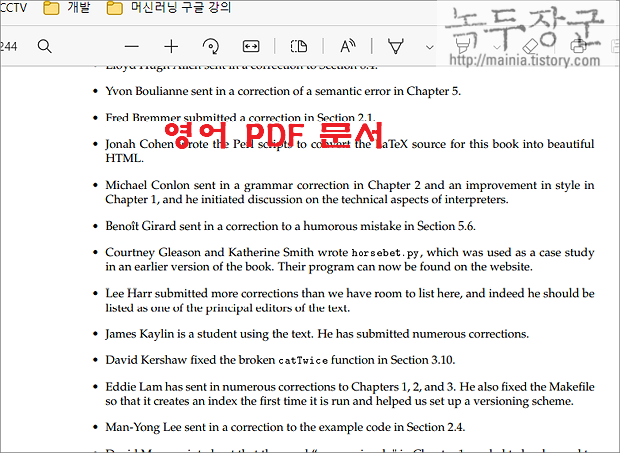Image resolution: width=620 pixels, height=453 pixels.
Task: Click the Fred Bremmer correction line
Action: (x=240, y=118)
